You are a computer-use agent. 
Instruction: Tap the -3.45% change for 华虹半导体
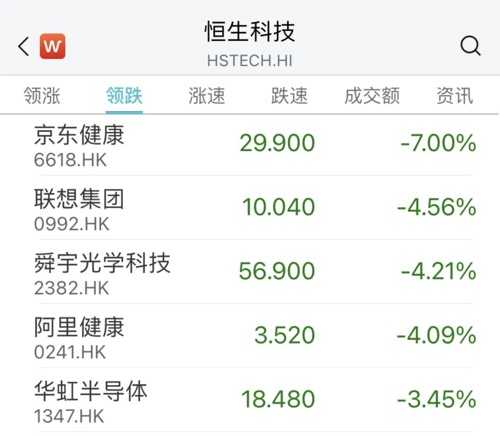click(x=437, y=399)
